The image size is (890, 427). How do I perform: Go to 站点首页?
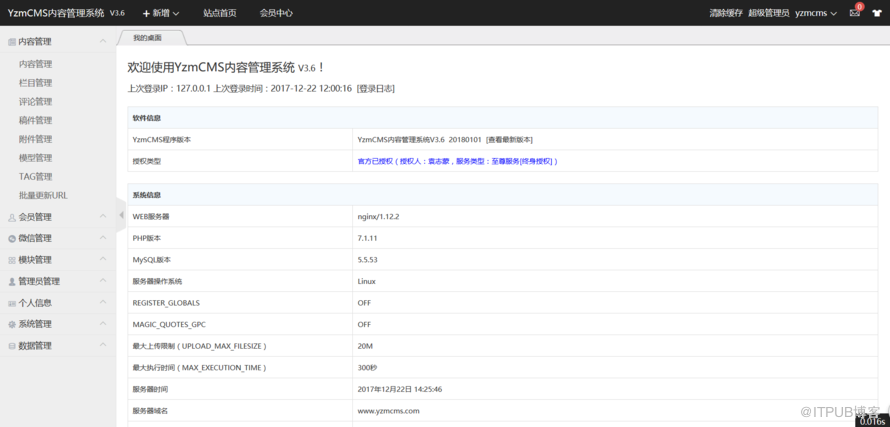220,13
